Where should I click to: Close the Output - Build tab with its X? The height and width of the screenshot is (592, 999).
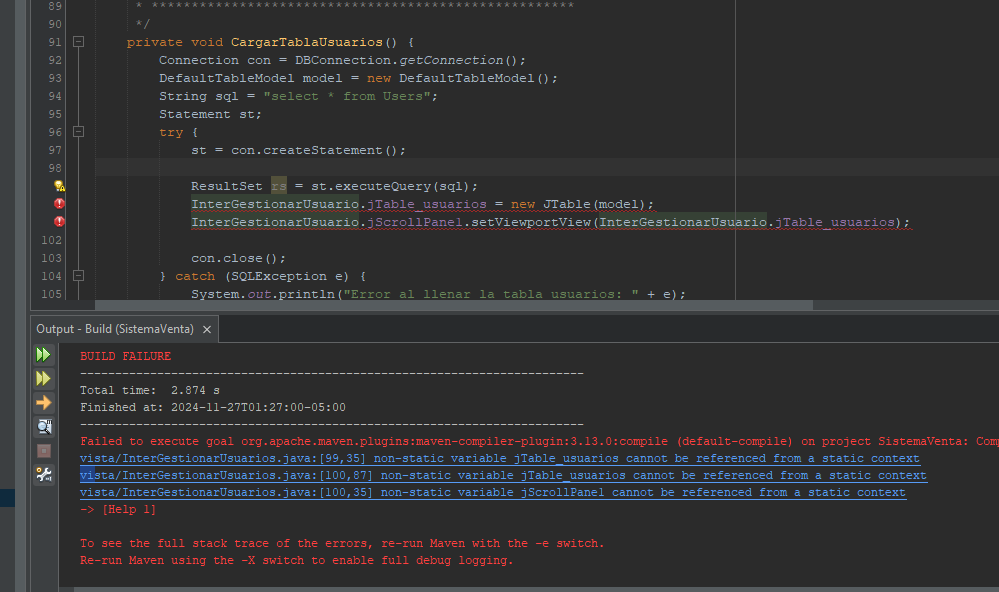click(206, 328)
